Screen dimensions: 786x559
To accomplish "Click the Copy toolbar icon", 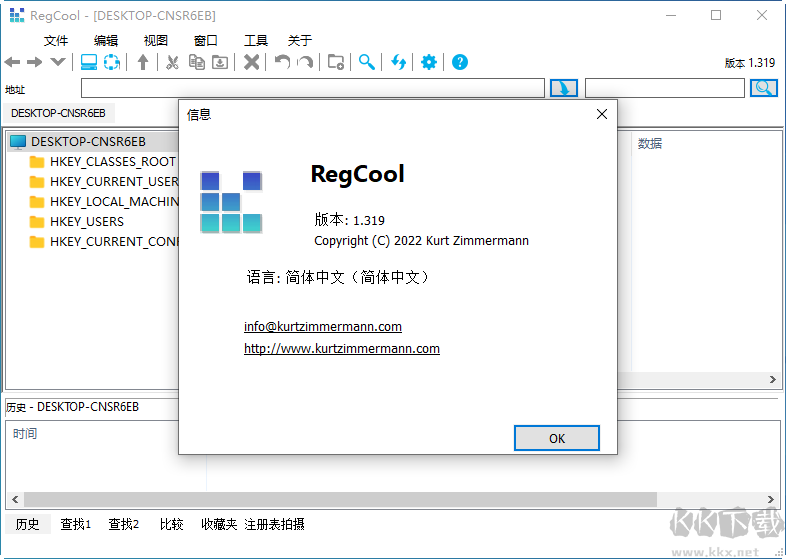I will [x=196, y=62].
